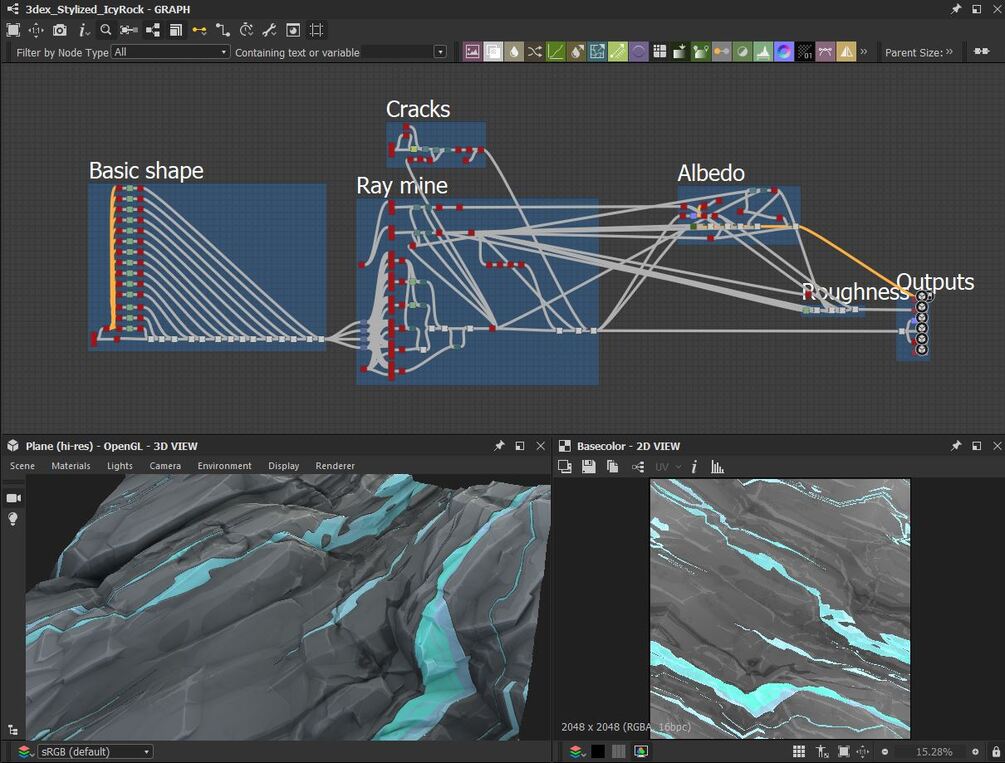The width and height of the screenshot is (1005, 763).
Task: Toggle the camera icon in 3D view sidebar
Action: (13, 498)
